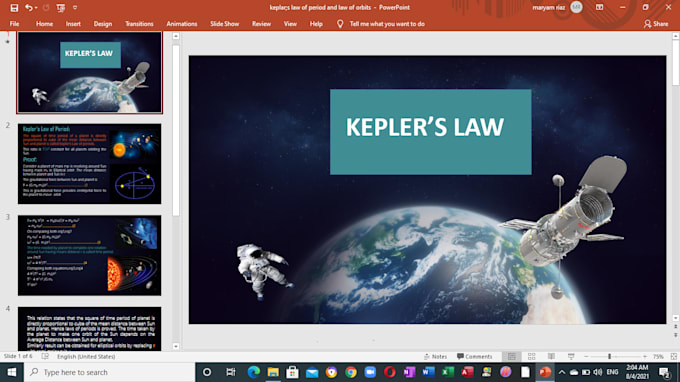Undo the last action
The image size is (680, 382).
point(28,8)
